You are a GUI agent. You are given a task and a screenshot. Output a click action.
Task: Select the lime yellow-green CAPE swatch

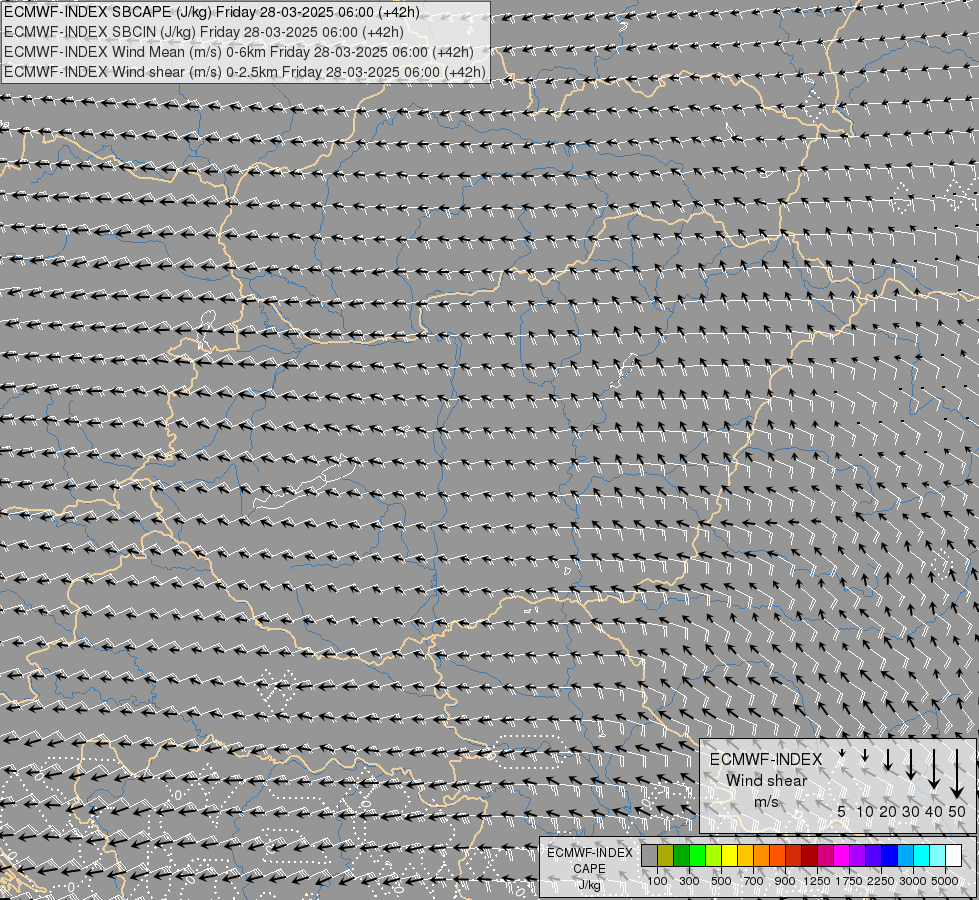[714, 856]
